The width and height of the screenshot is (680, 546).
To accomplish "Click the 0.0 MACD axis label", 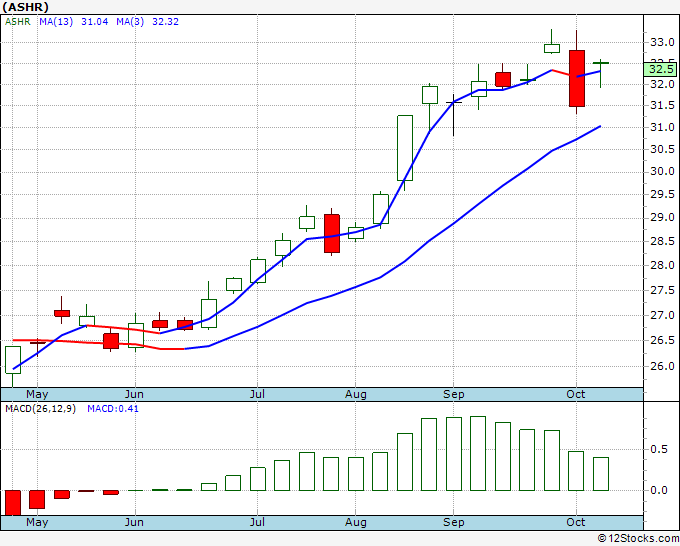I will (x=659, y=490).
